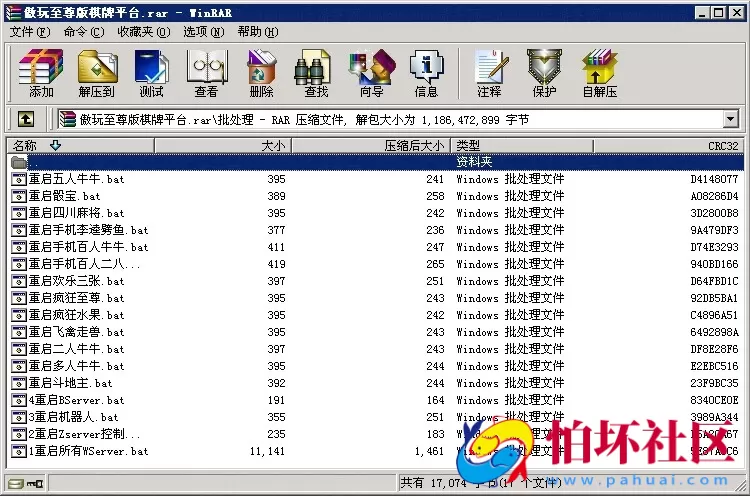Screen dimensions: 750x496
Task: Select file 1重启所有WServer.bat
Action: (x=88, y=451)
